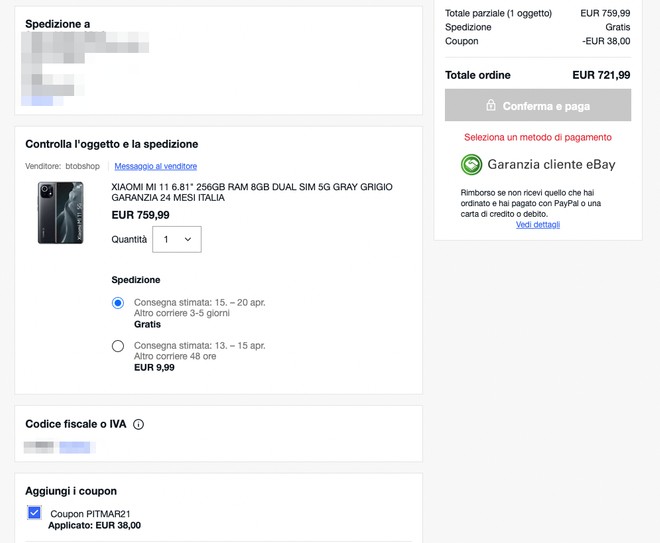Click the blurred Codice fiscale value
660x543 pixels.
pyautogui.click(x=59, y=447)
